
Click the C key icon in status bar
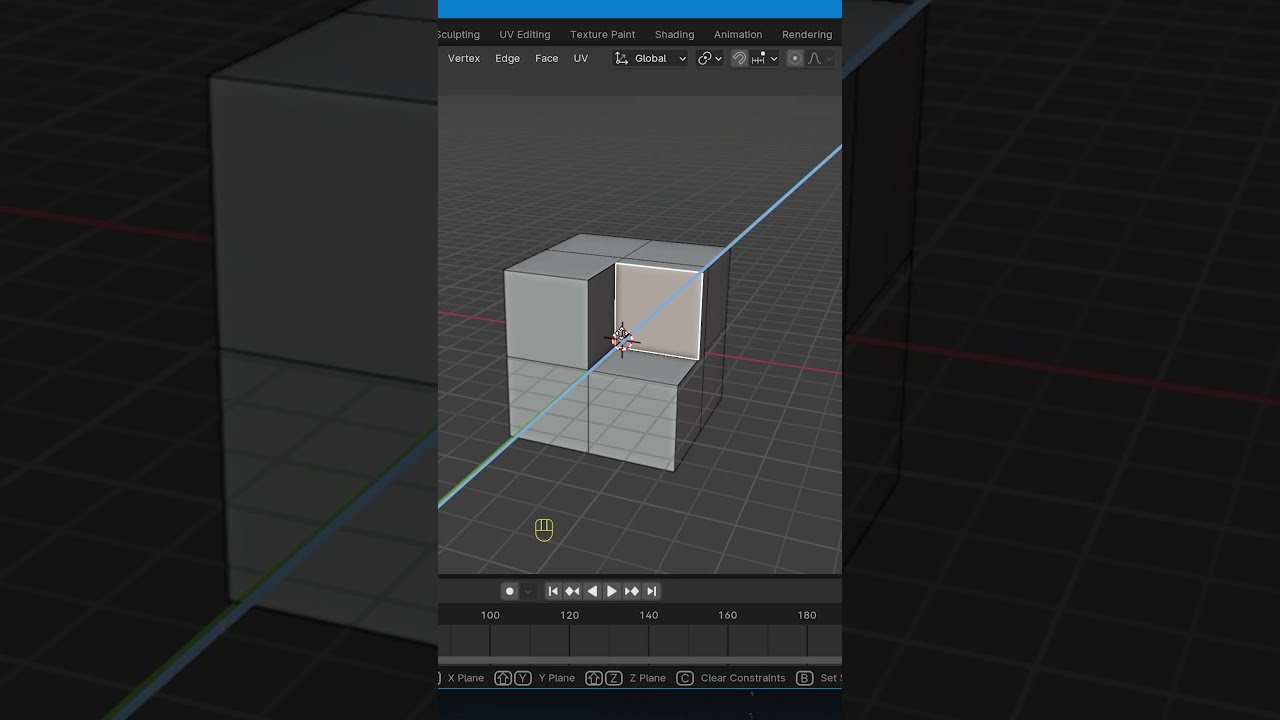(685, 678)
